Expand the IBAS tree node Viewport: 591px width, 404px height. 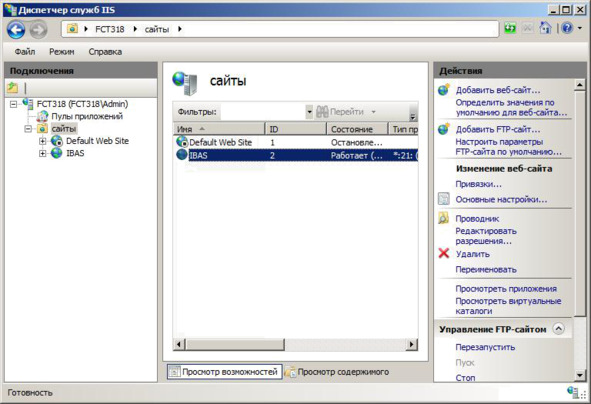point(43,153)
